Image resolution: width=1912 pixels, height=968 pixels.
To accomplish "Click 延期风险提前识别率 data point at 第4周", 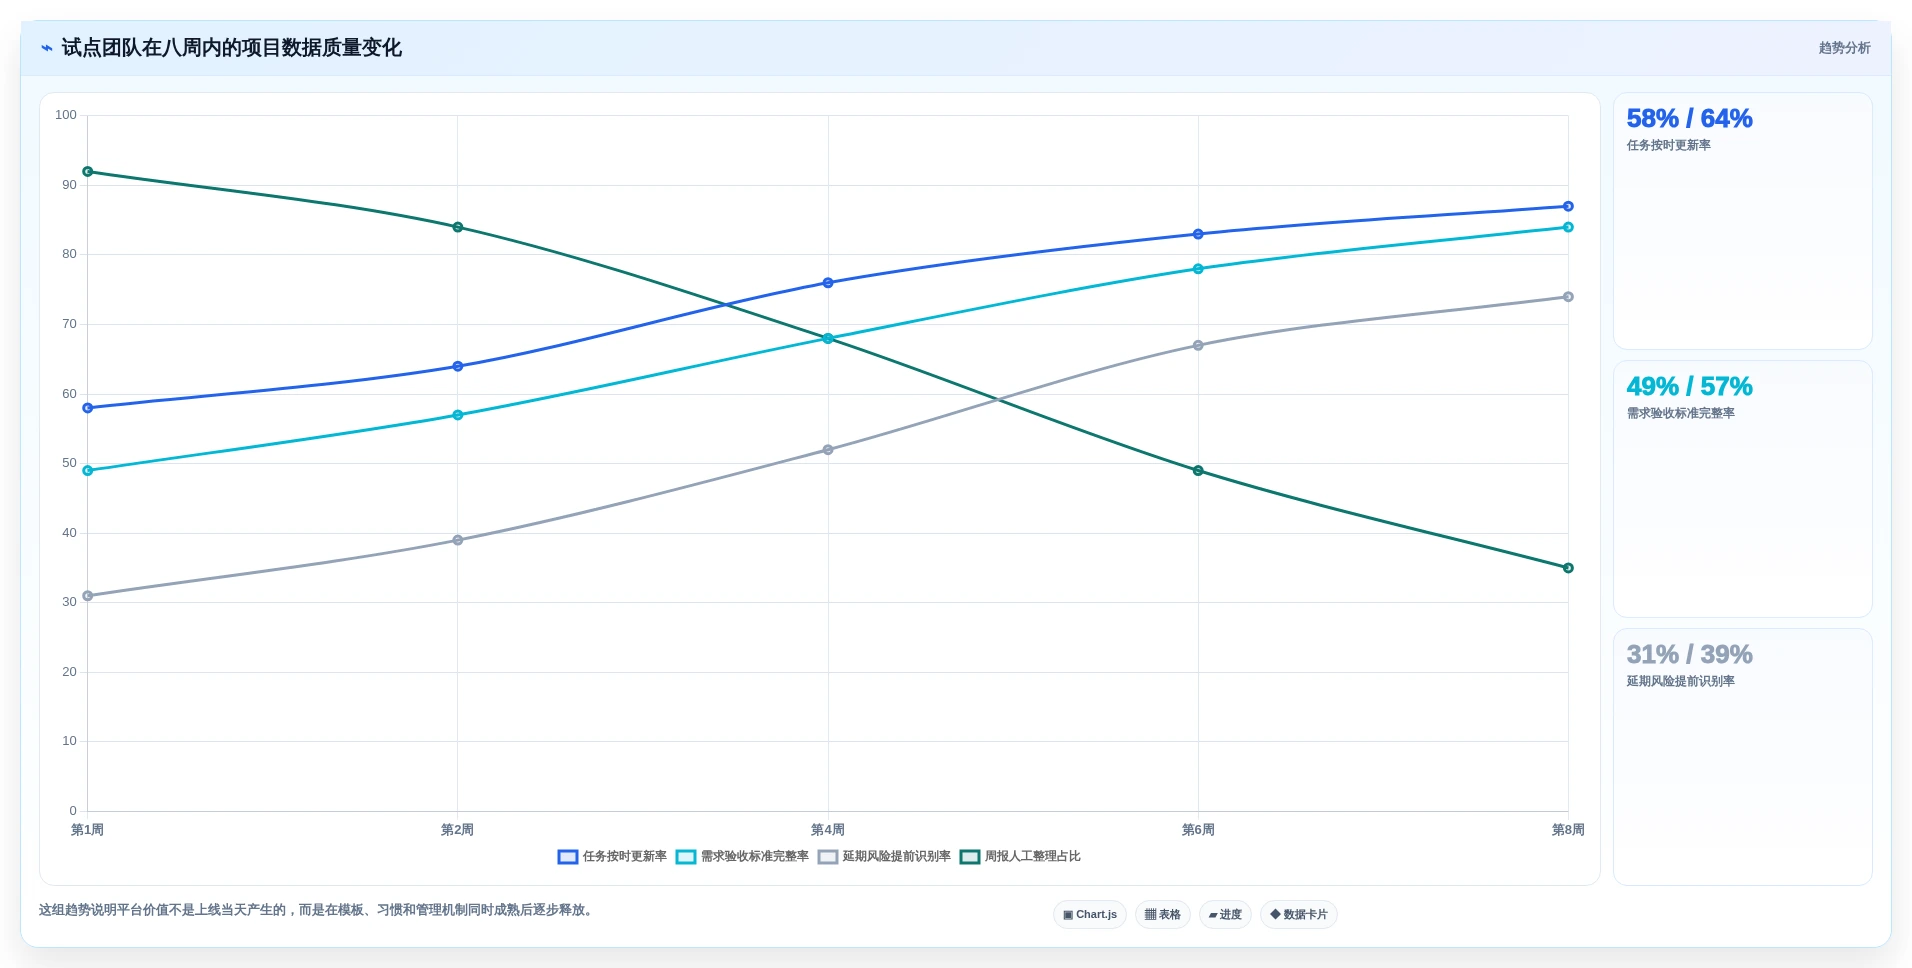I will click(x=828, y=450).
